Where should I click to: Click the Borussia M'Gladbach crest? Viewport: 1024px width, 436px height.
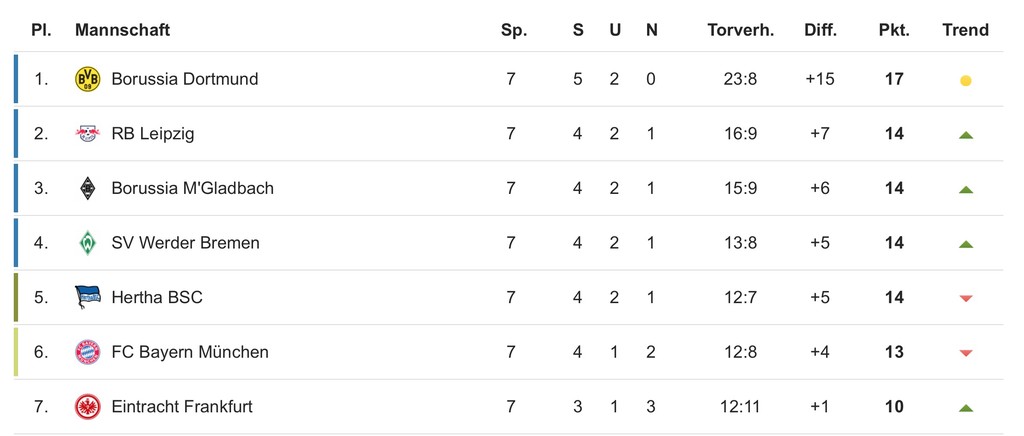point(88,188)
